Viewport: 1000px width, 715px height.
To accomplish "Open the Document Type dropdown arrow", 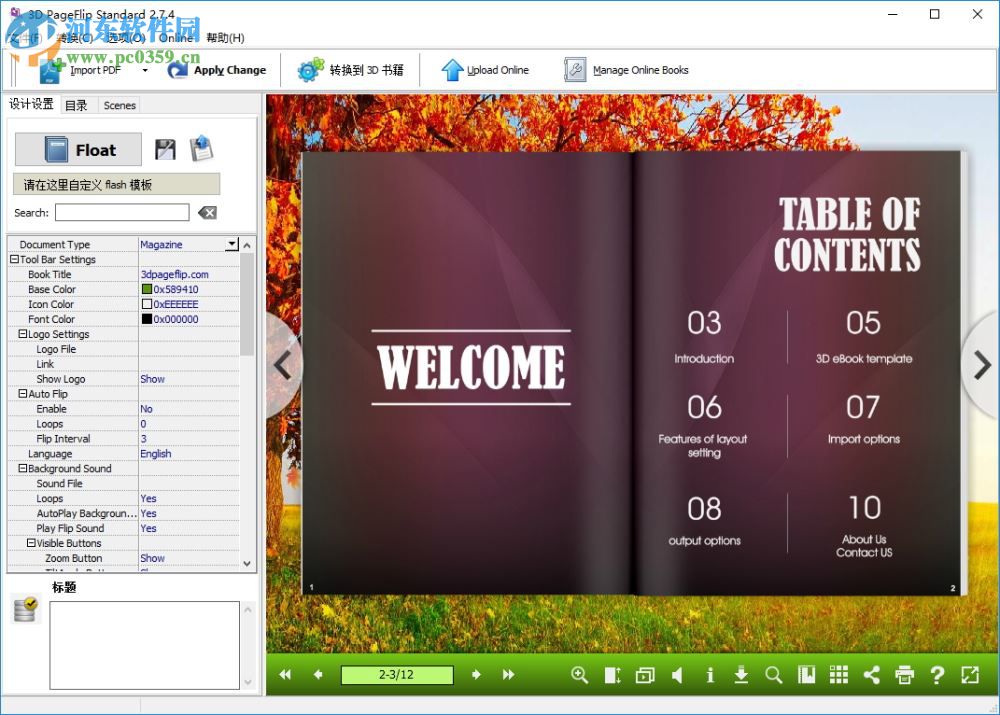I will pos(232,244).
